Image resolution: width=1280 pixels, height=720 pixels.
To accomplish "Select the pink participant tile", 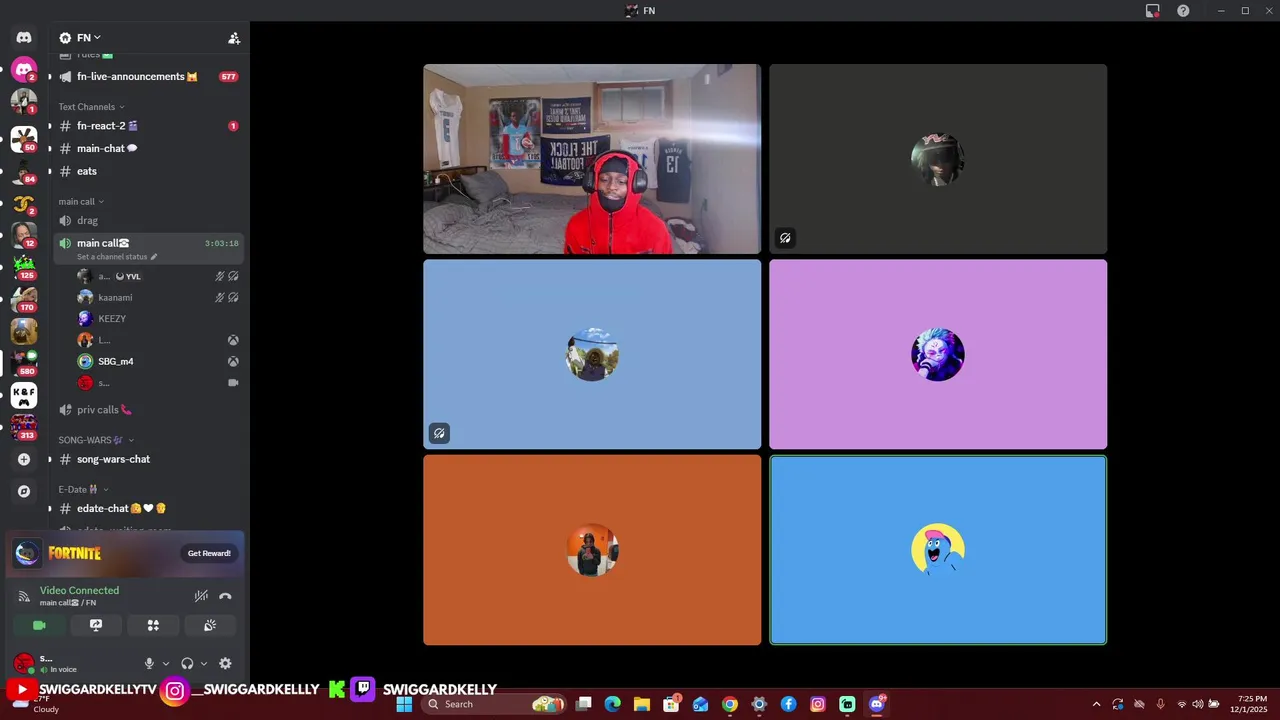I will coord(938,354).
